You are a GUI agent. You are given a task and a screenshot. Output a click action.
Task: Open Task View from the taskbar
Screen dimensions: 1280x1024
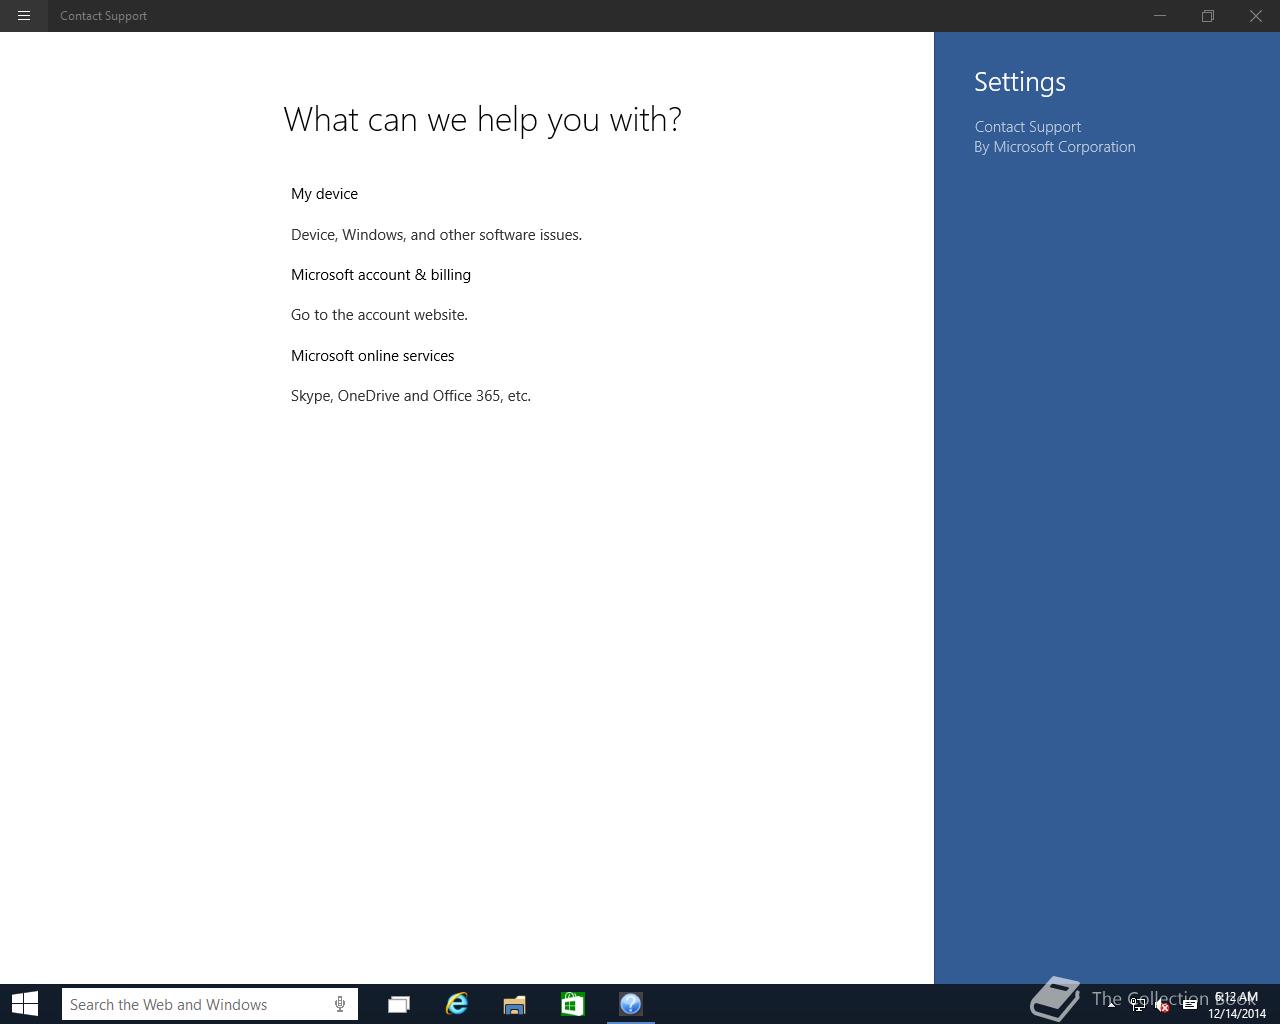(398, 1004)
